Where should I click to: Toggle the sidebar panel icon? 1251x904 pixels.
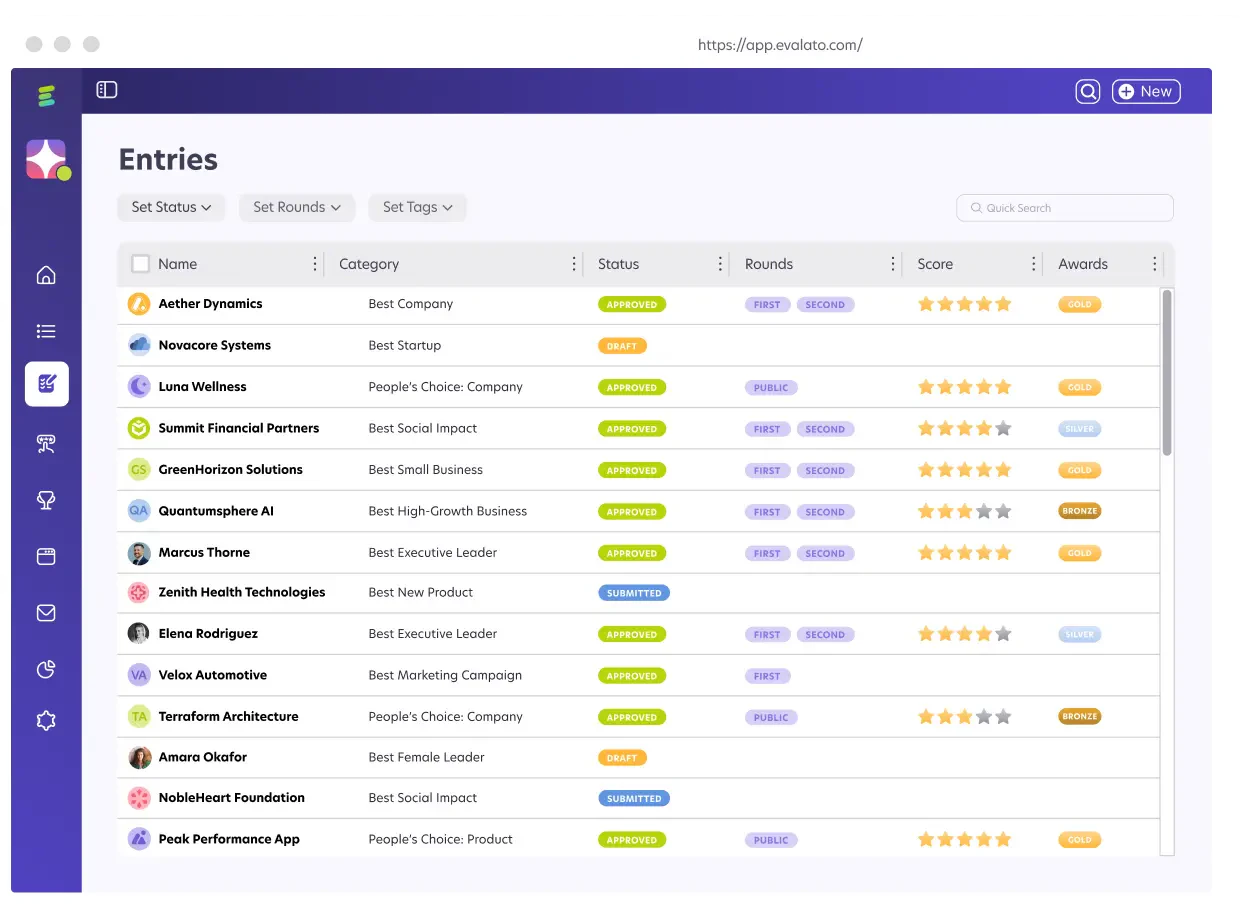[107, 90]
